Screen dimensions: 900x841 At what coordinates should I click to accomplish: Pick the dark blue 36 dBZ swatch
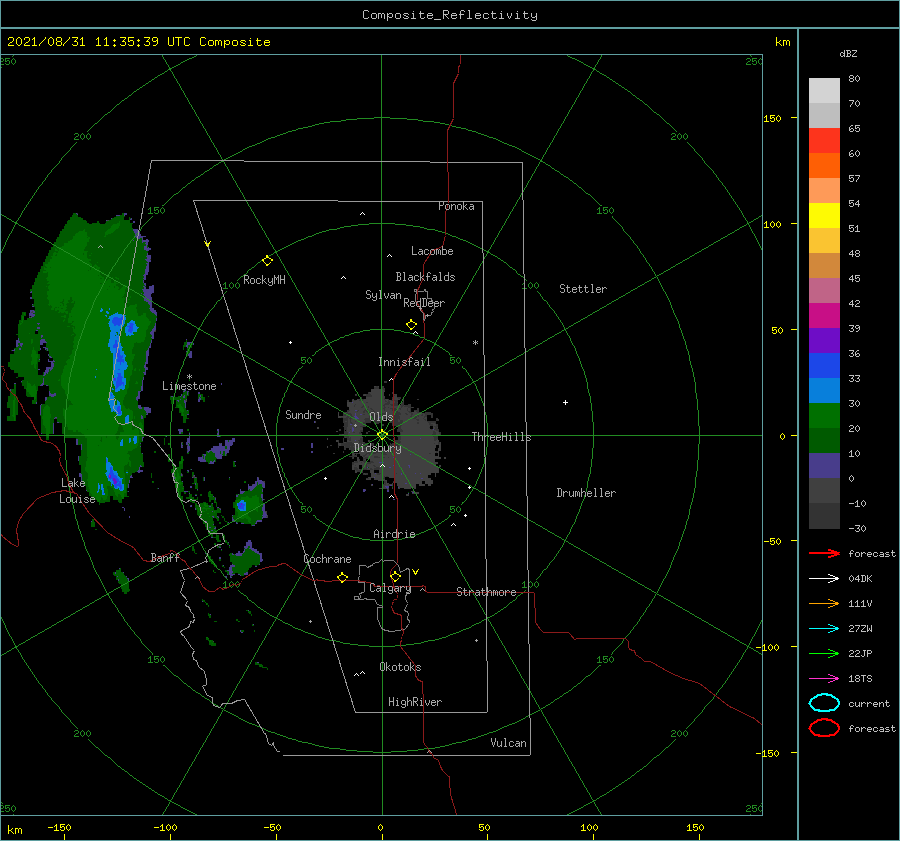824,365
